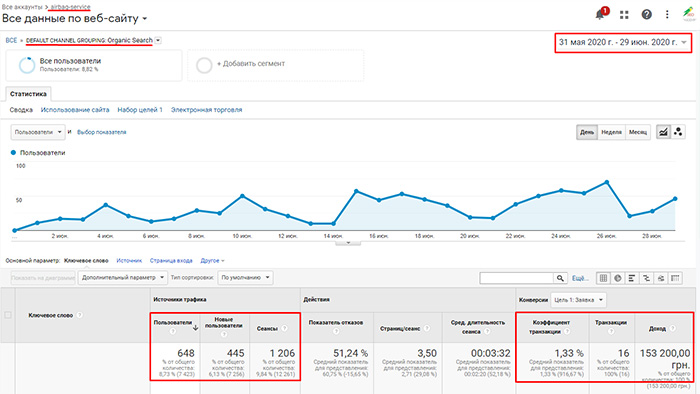
Task: Open the three-dot options menu
Action: click(x=667, y=15)
